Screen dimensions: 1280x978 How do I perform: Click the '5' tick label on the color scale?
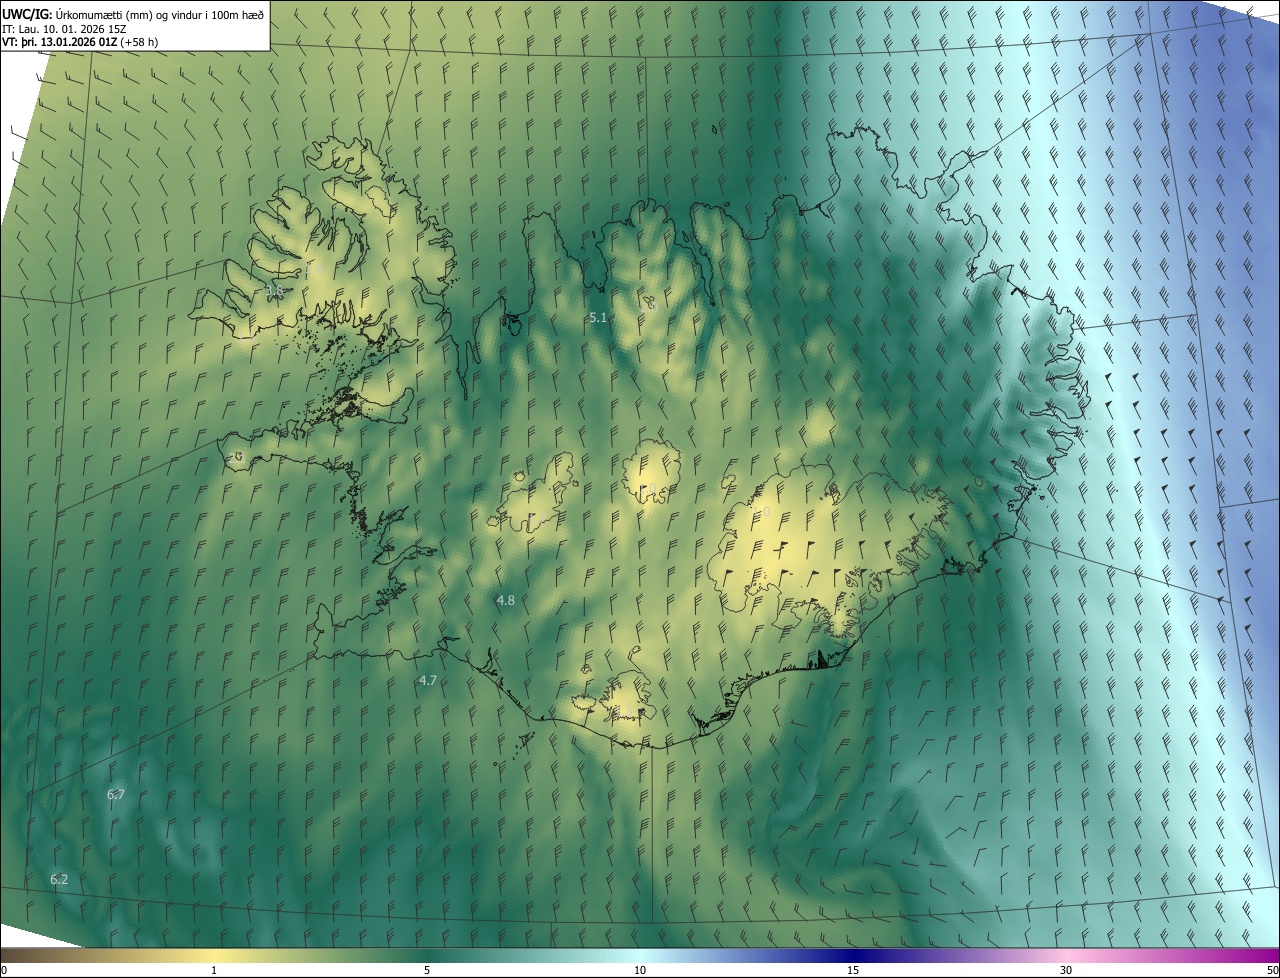(427, 970)
